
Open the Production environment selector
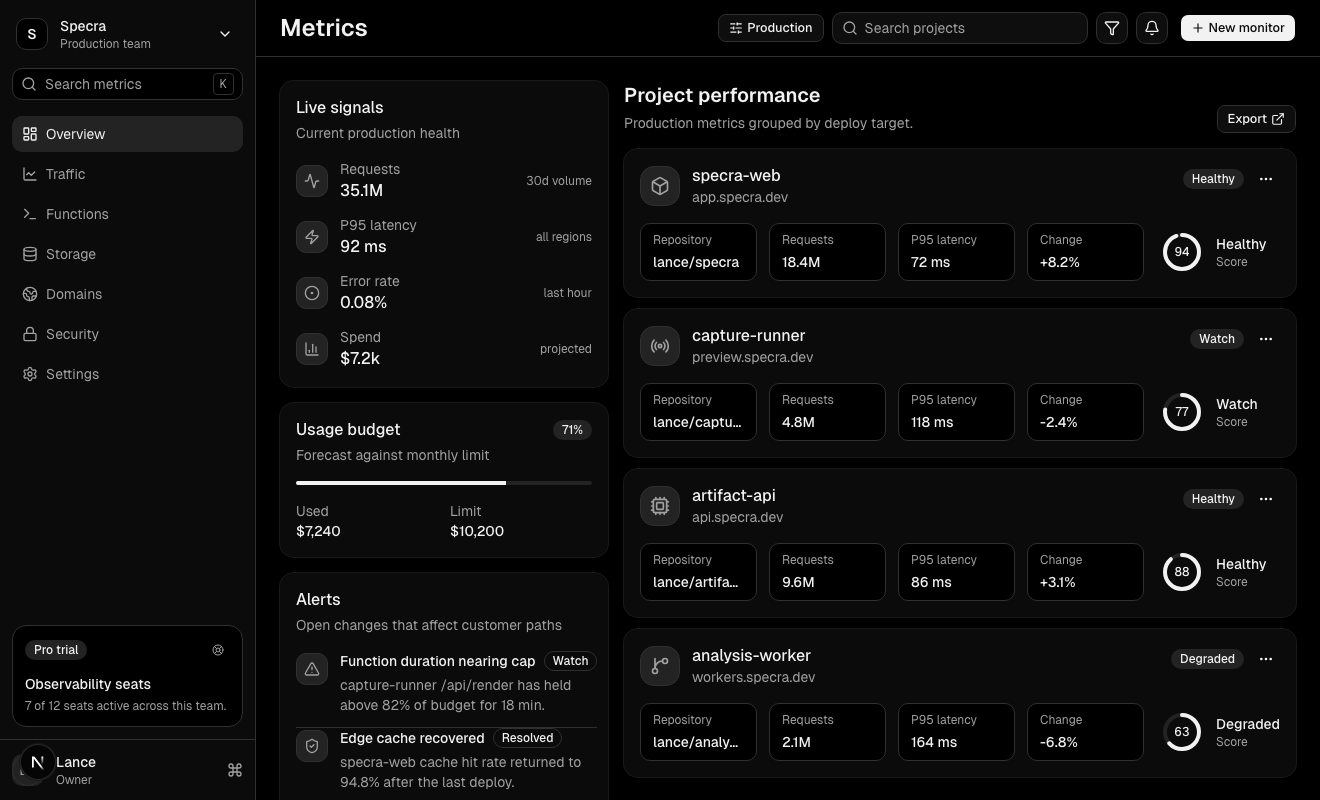(770, 28)
